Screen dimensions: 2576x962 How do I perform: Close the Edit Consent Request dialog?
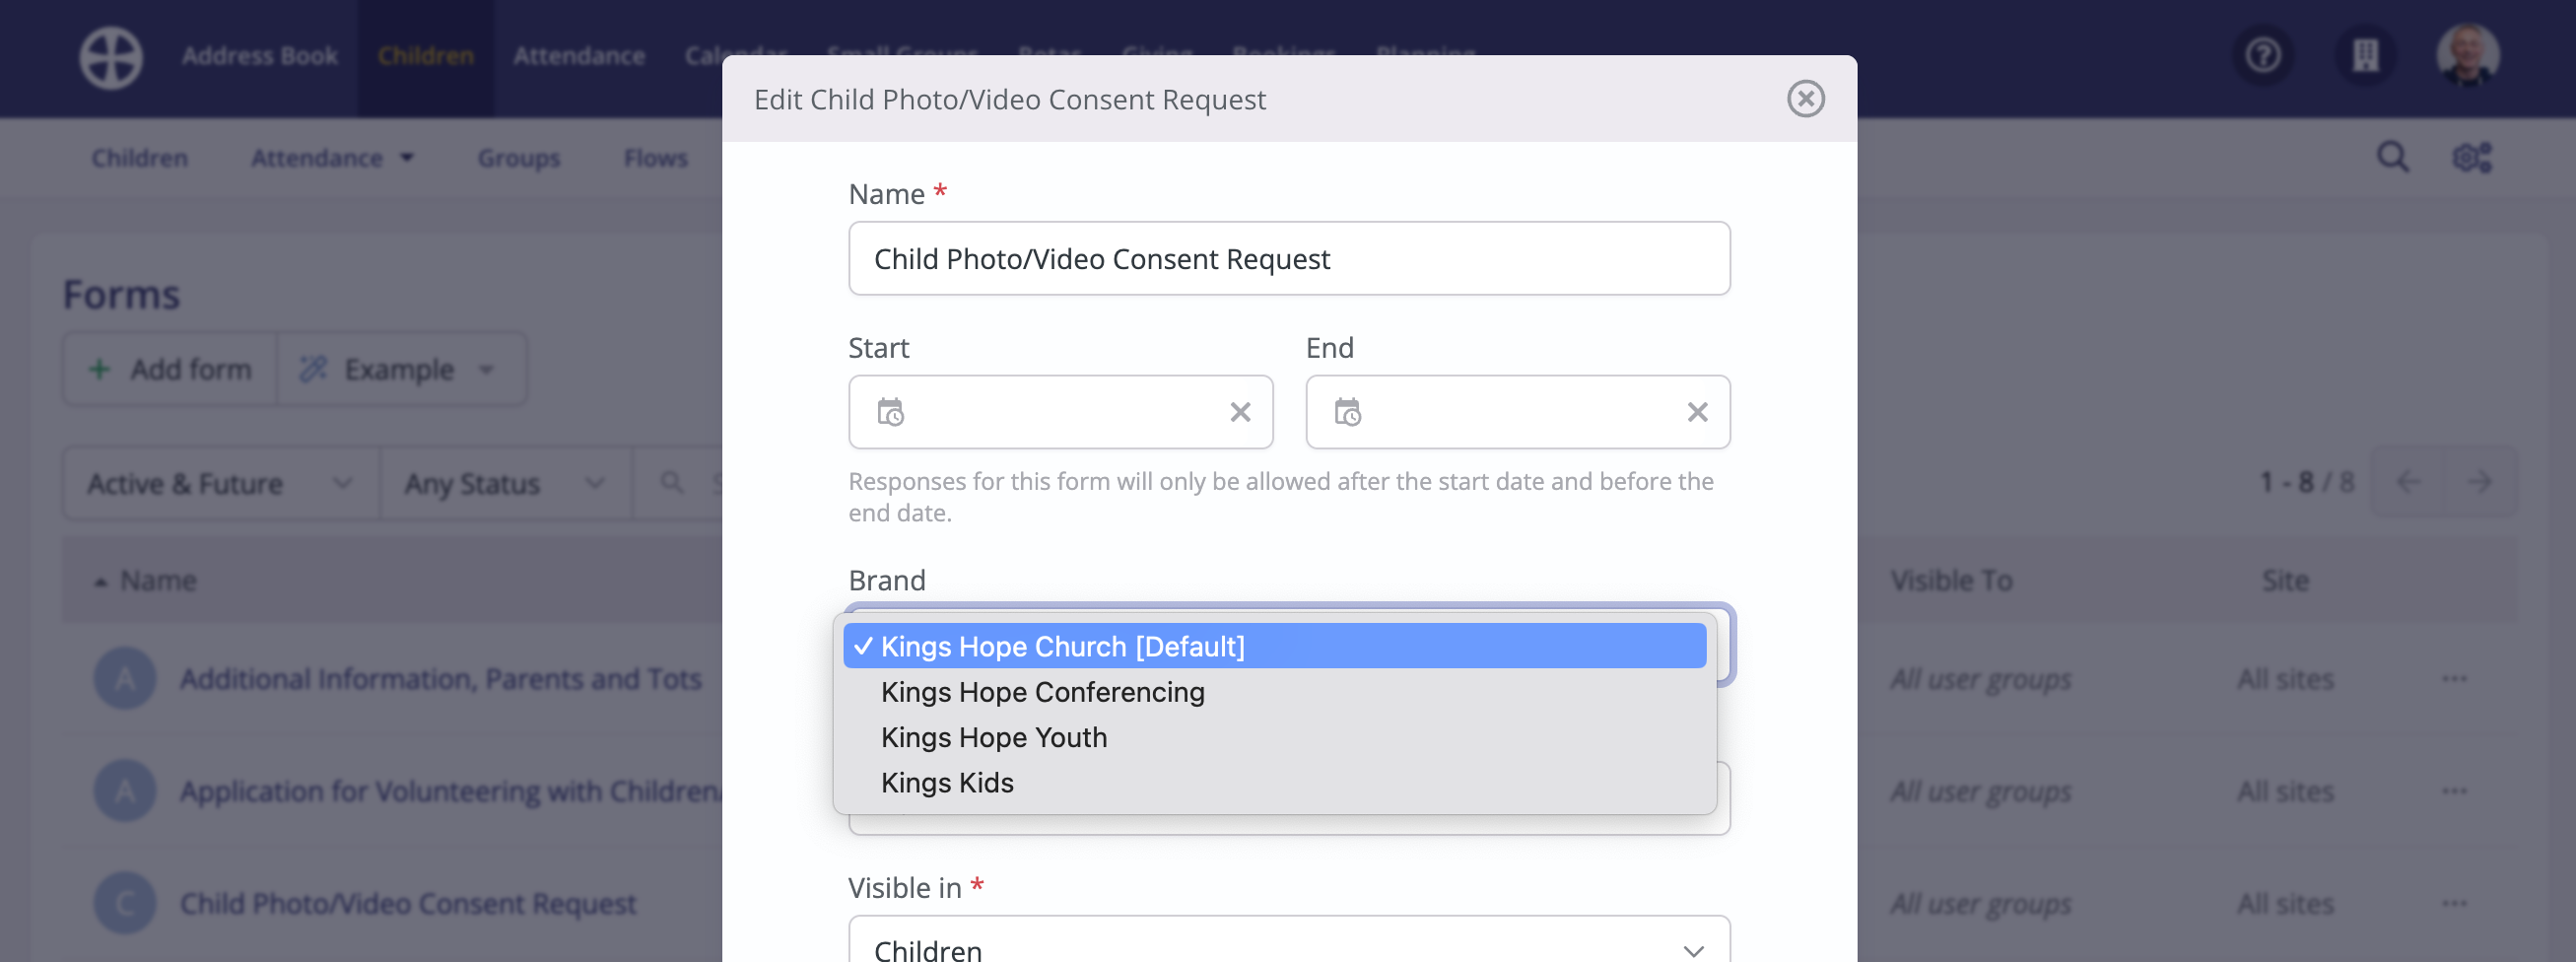[x=1805, y=99]
